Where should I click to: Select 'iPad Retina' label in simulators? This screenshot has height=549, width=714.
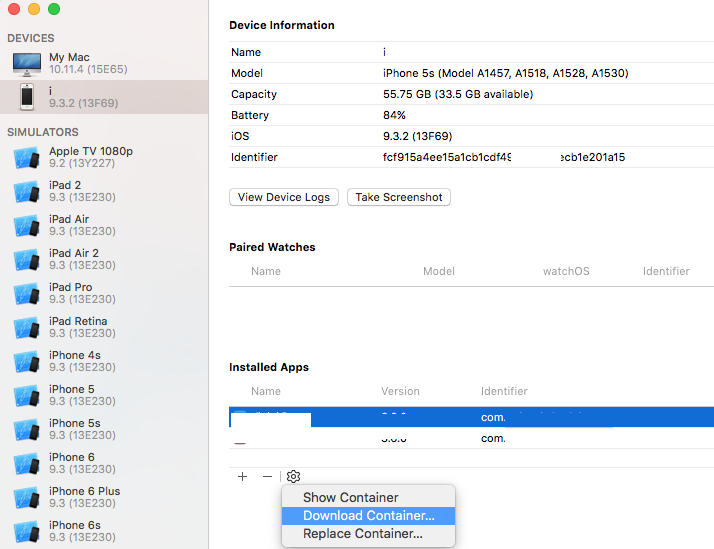tap(78, 321)
